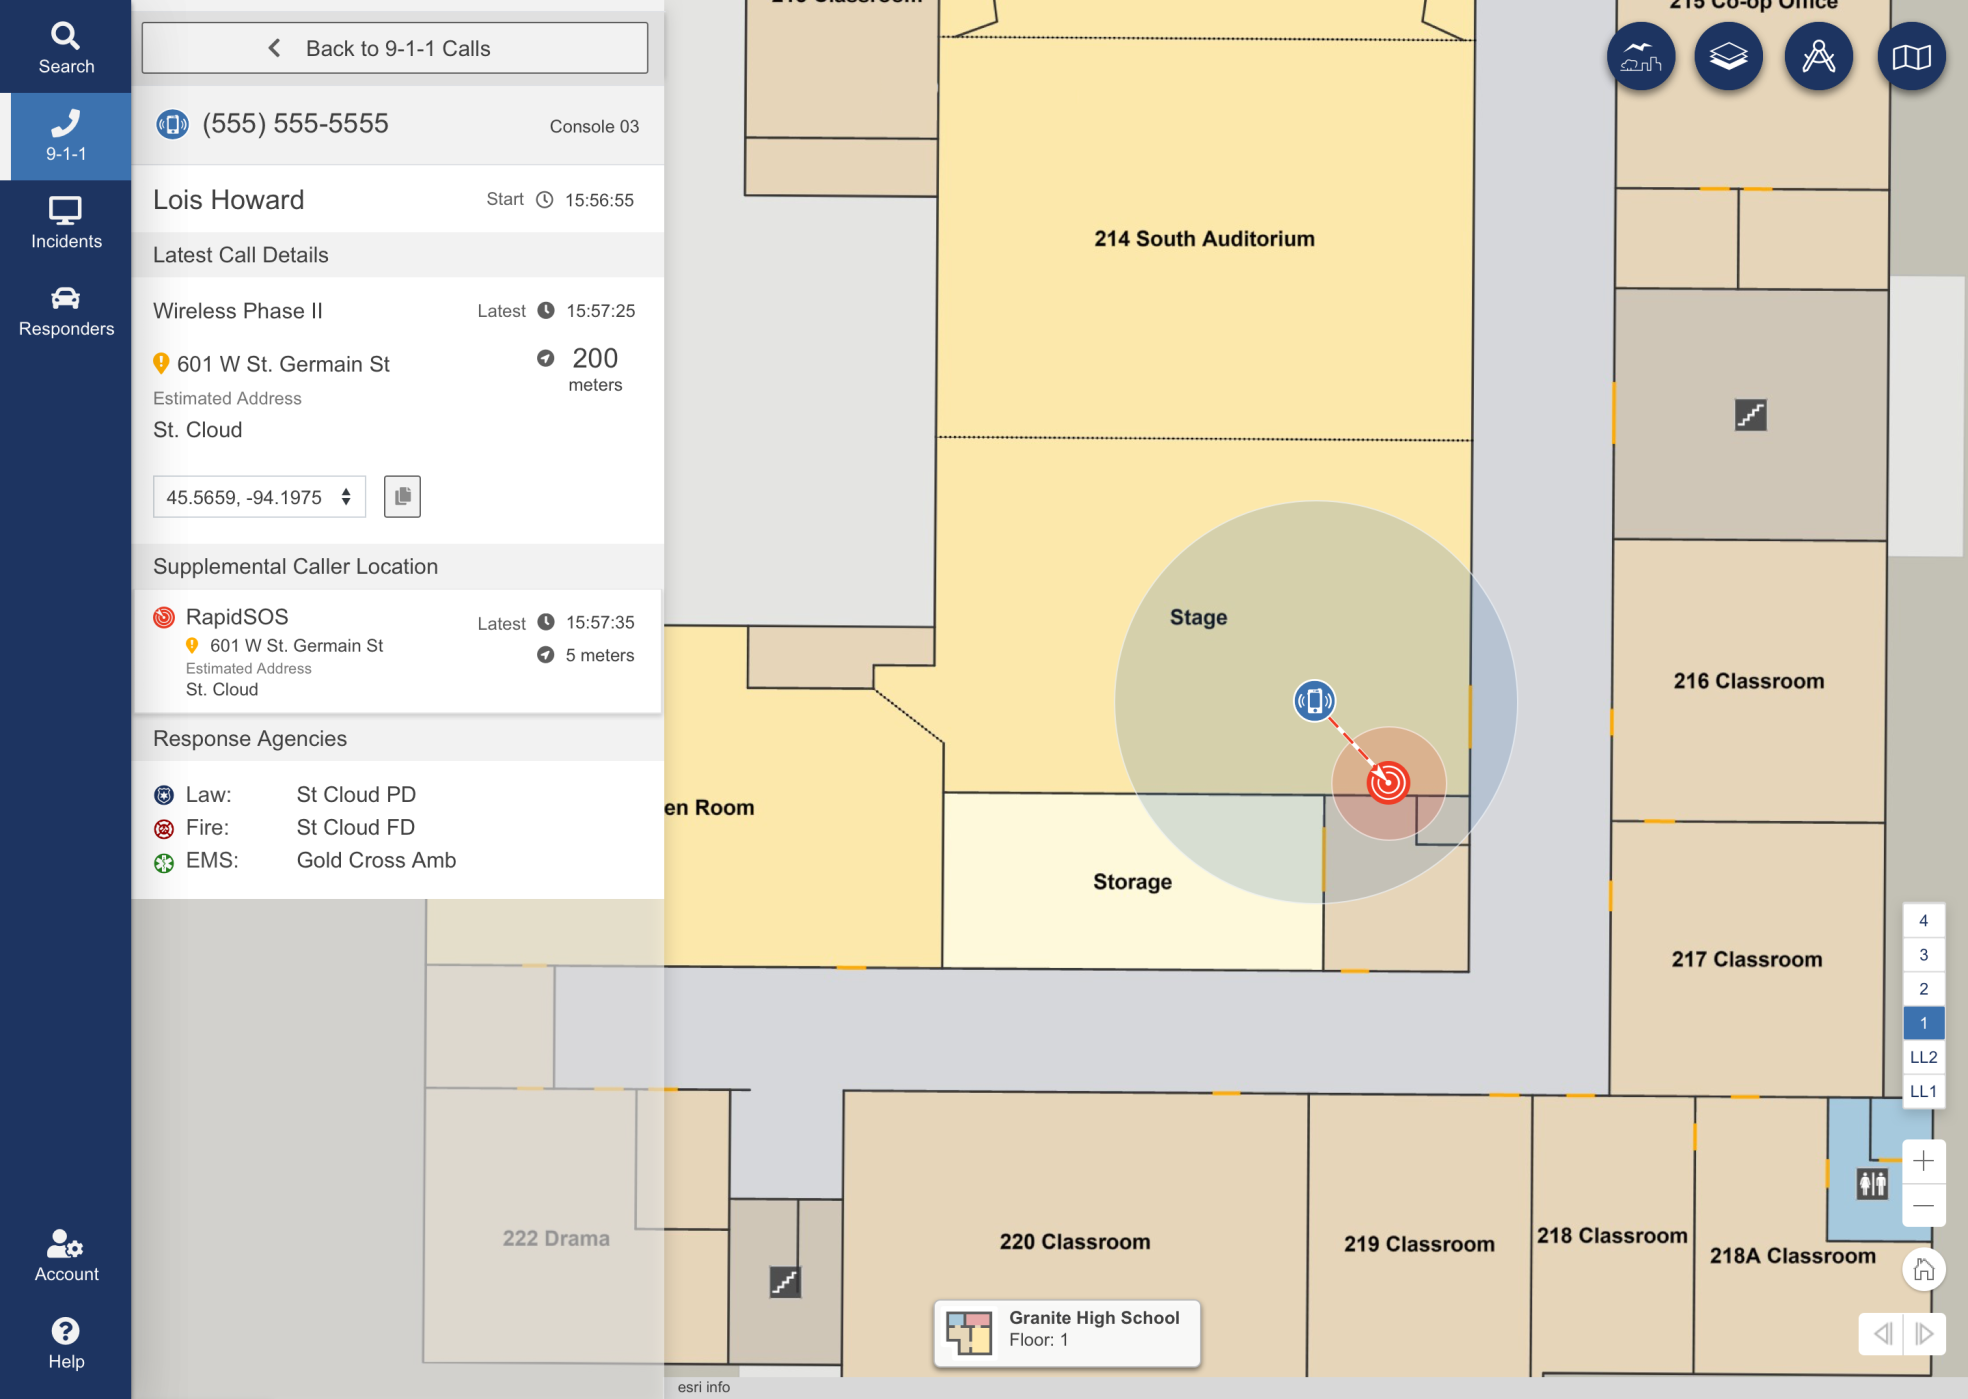Open the measurement compass tool
1968x1399 pixels.
click(x=1818, y=57)
